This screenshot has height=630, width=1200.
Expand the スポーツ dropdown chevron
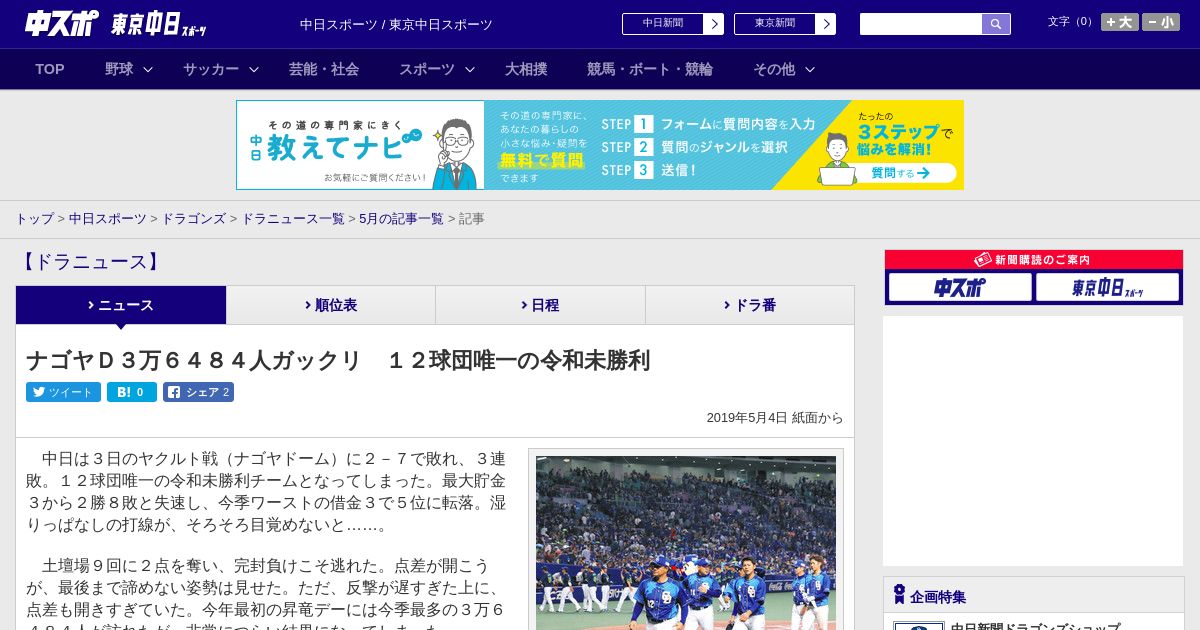click(470, 69)
